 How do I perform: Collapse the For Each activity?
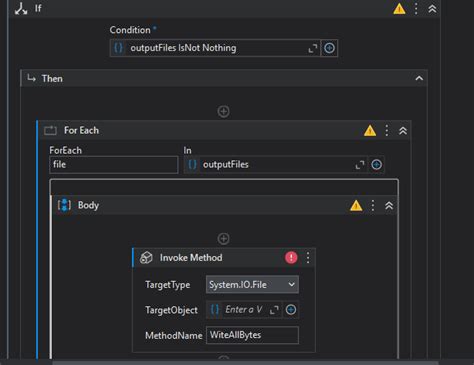coord(403,131)
